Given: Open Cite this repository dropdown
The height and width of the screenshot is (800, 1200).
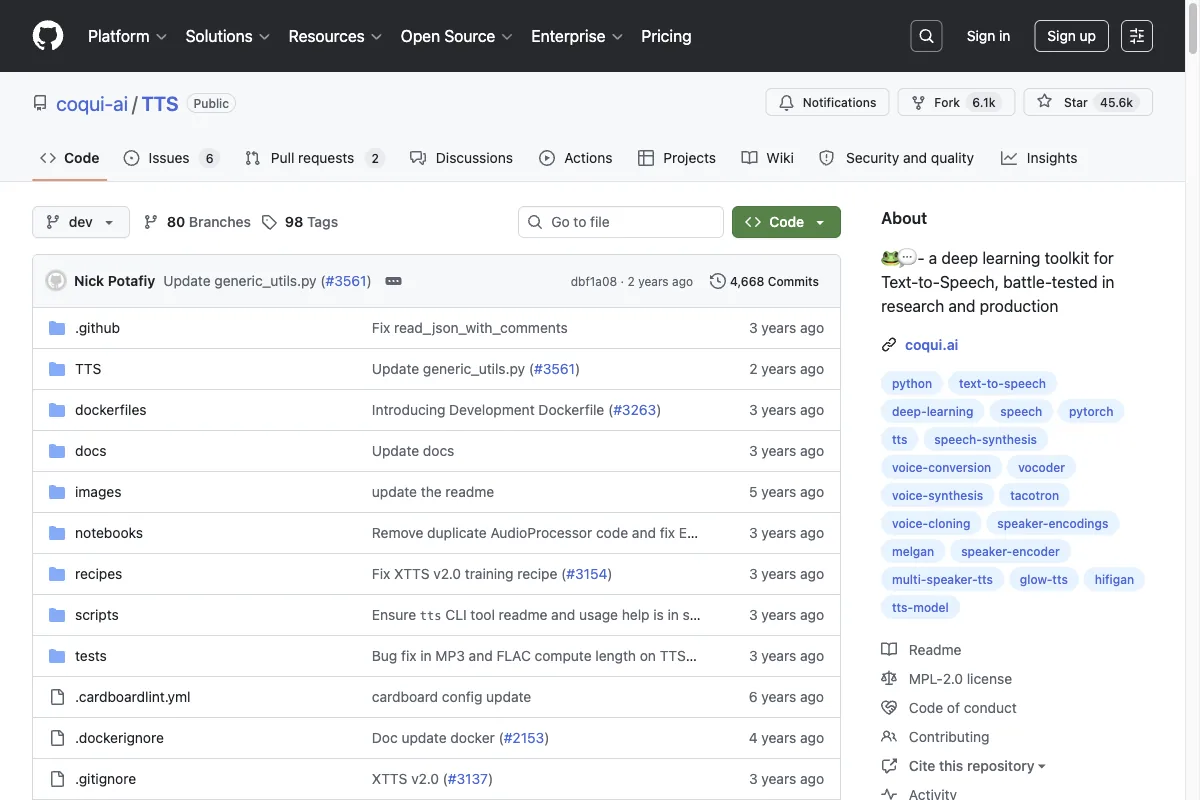Looking at the screenshot, I should [963, 766].
